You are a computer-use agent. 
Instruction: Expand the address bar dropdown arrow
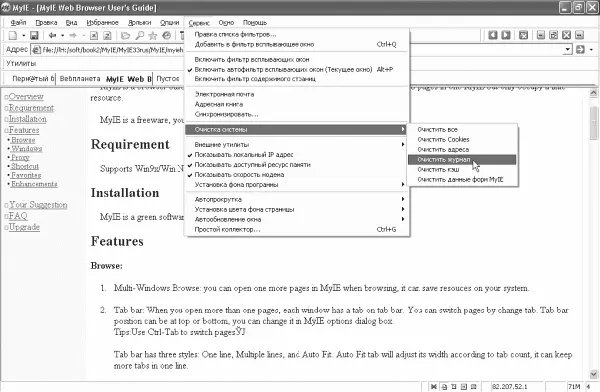point(568,49)
